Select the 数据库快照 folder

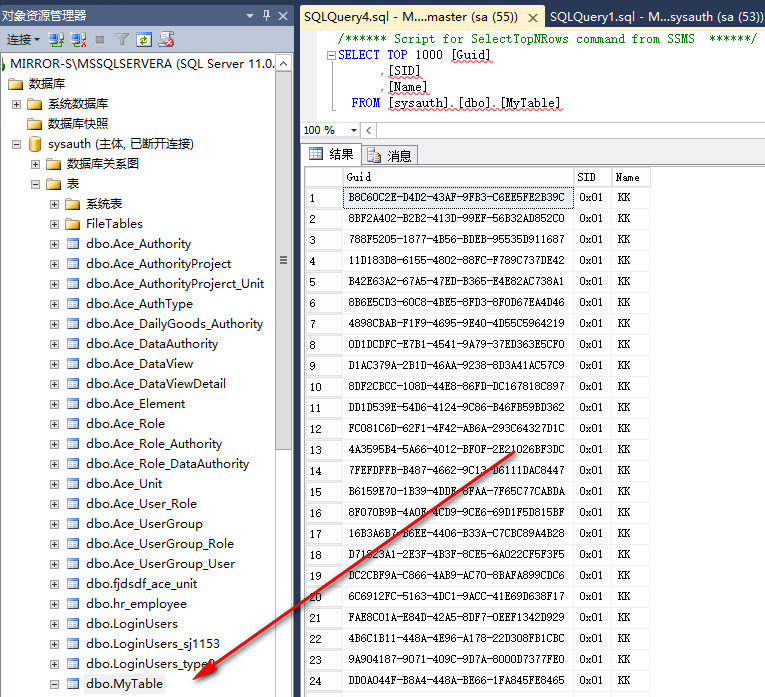click(x=78, y=124)
